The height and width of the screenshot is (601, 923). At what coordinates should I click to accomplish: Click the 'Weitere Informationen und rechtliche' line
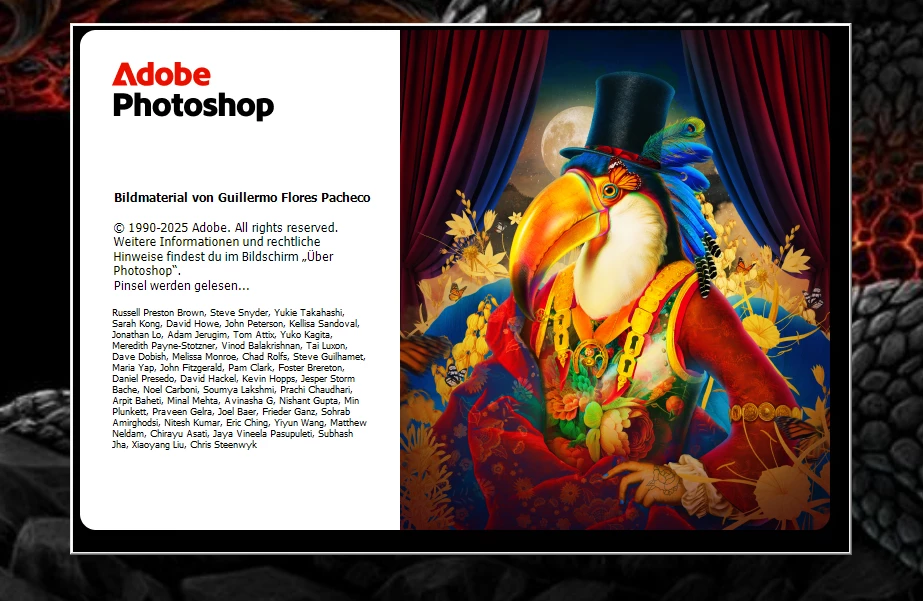pos(217,242)
